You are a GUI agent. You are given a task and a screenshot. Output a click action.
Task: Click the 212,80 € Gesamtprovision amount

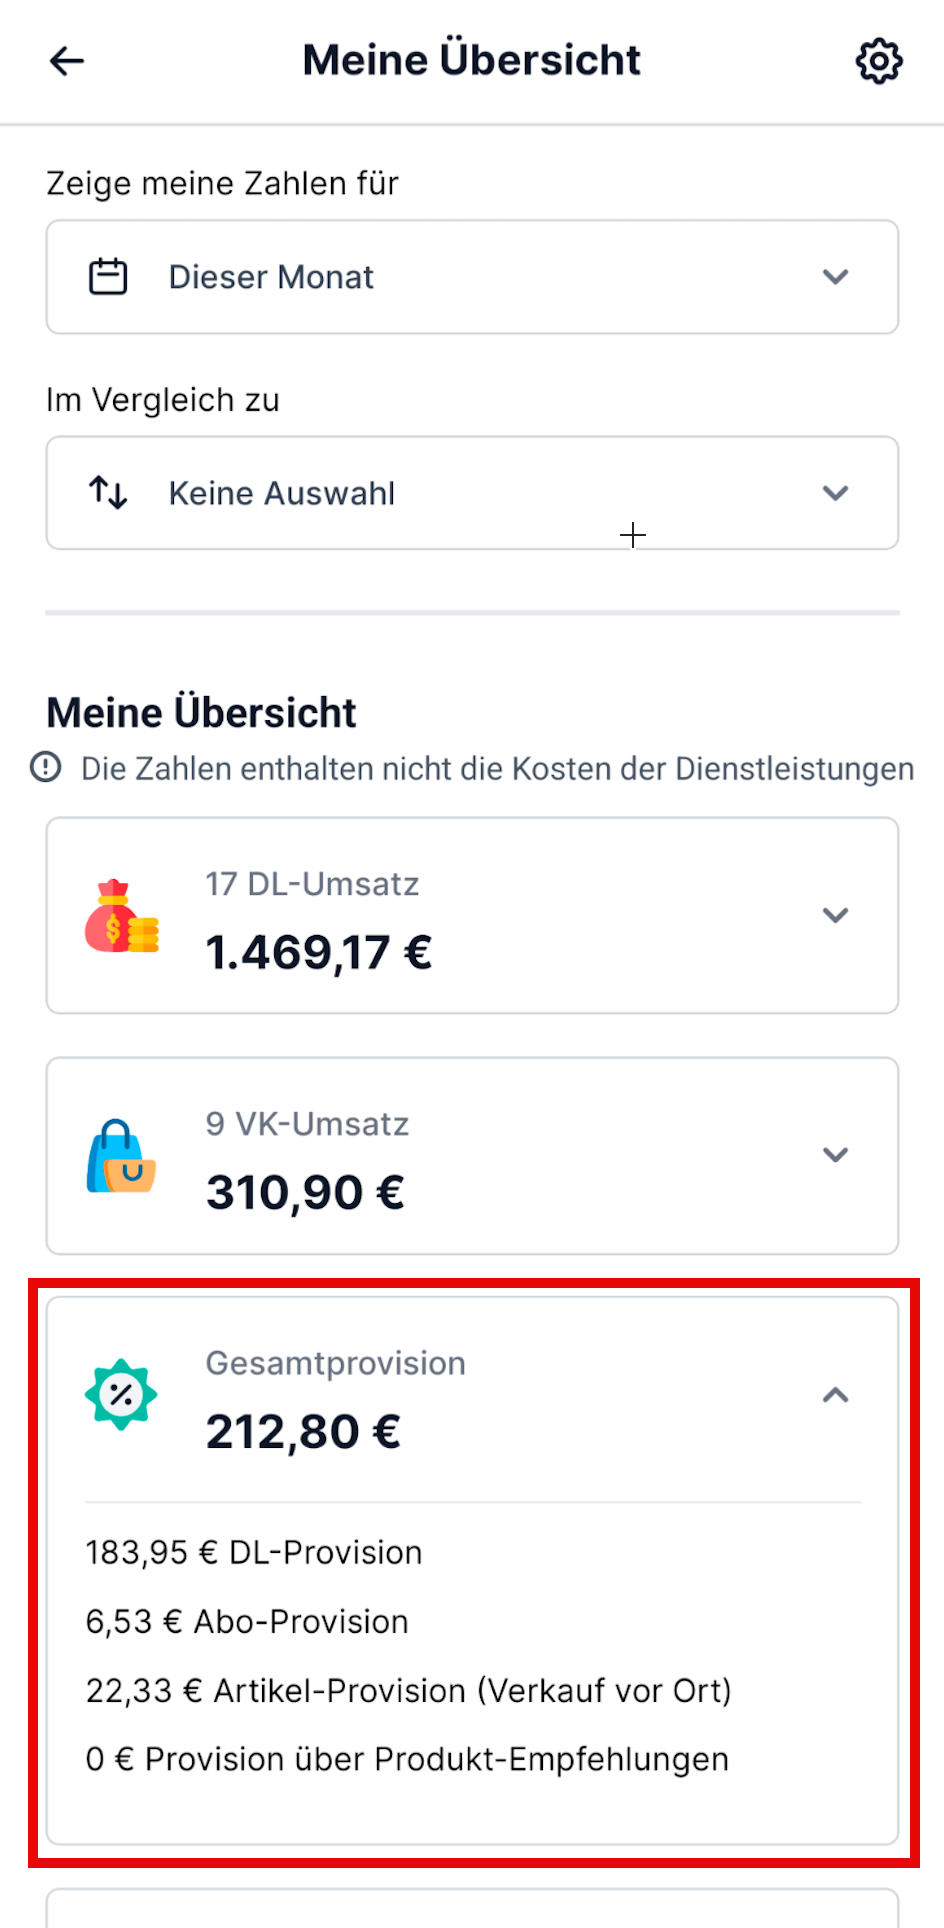[x=303, y=1432]
